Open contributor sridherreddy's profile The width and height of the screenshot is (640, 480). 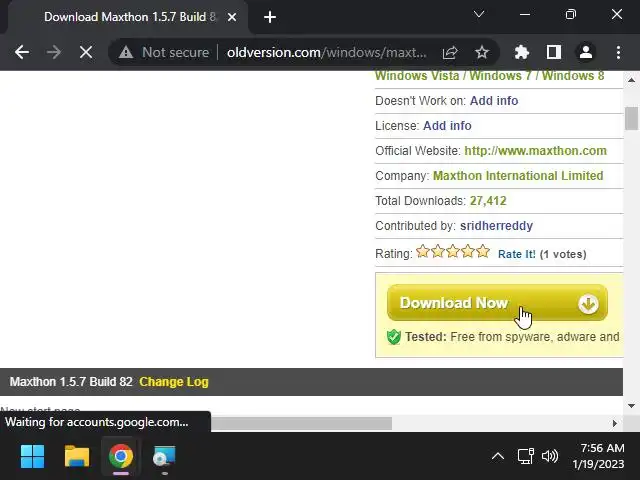(496, 226)
